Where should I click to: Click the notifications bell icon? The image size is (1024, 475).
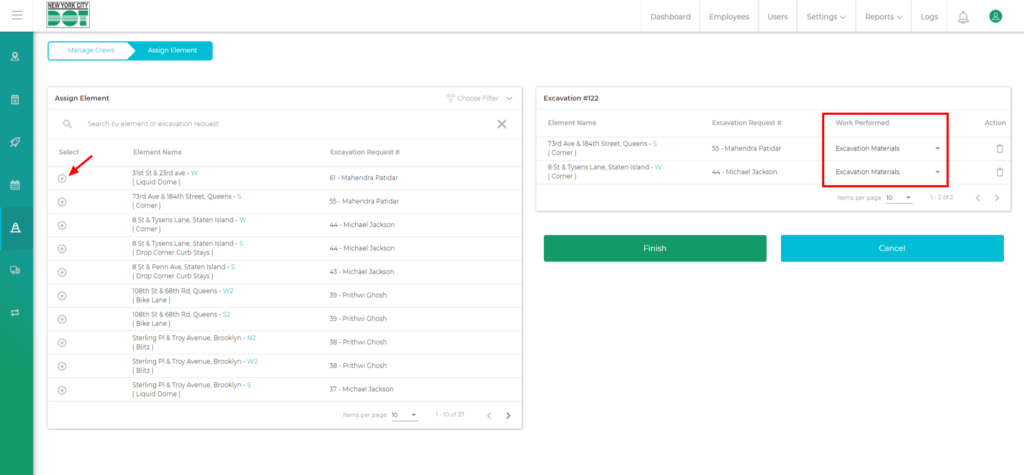click(963, 17)
